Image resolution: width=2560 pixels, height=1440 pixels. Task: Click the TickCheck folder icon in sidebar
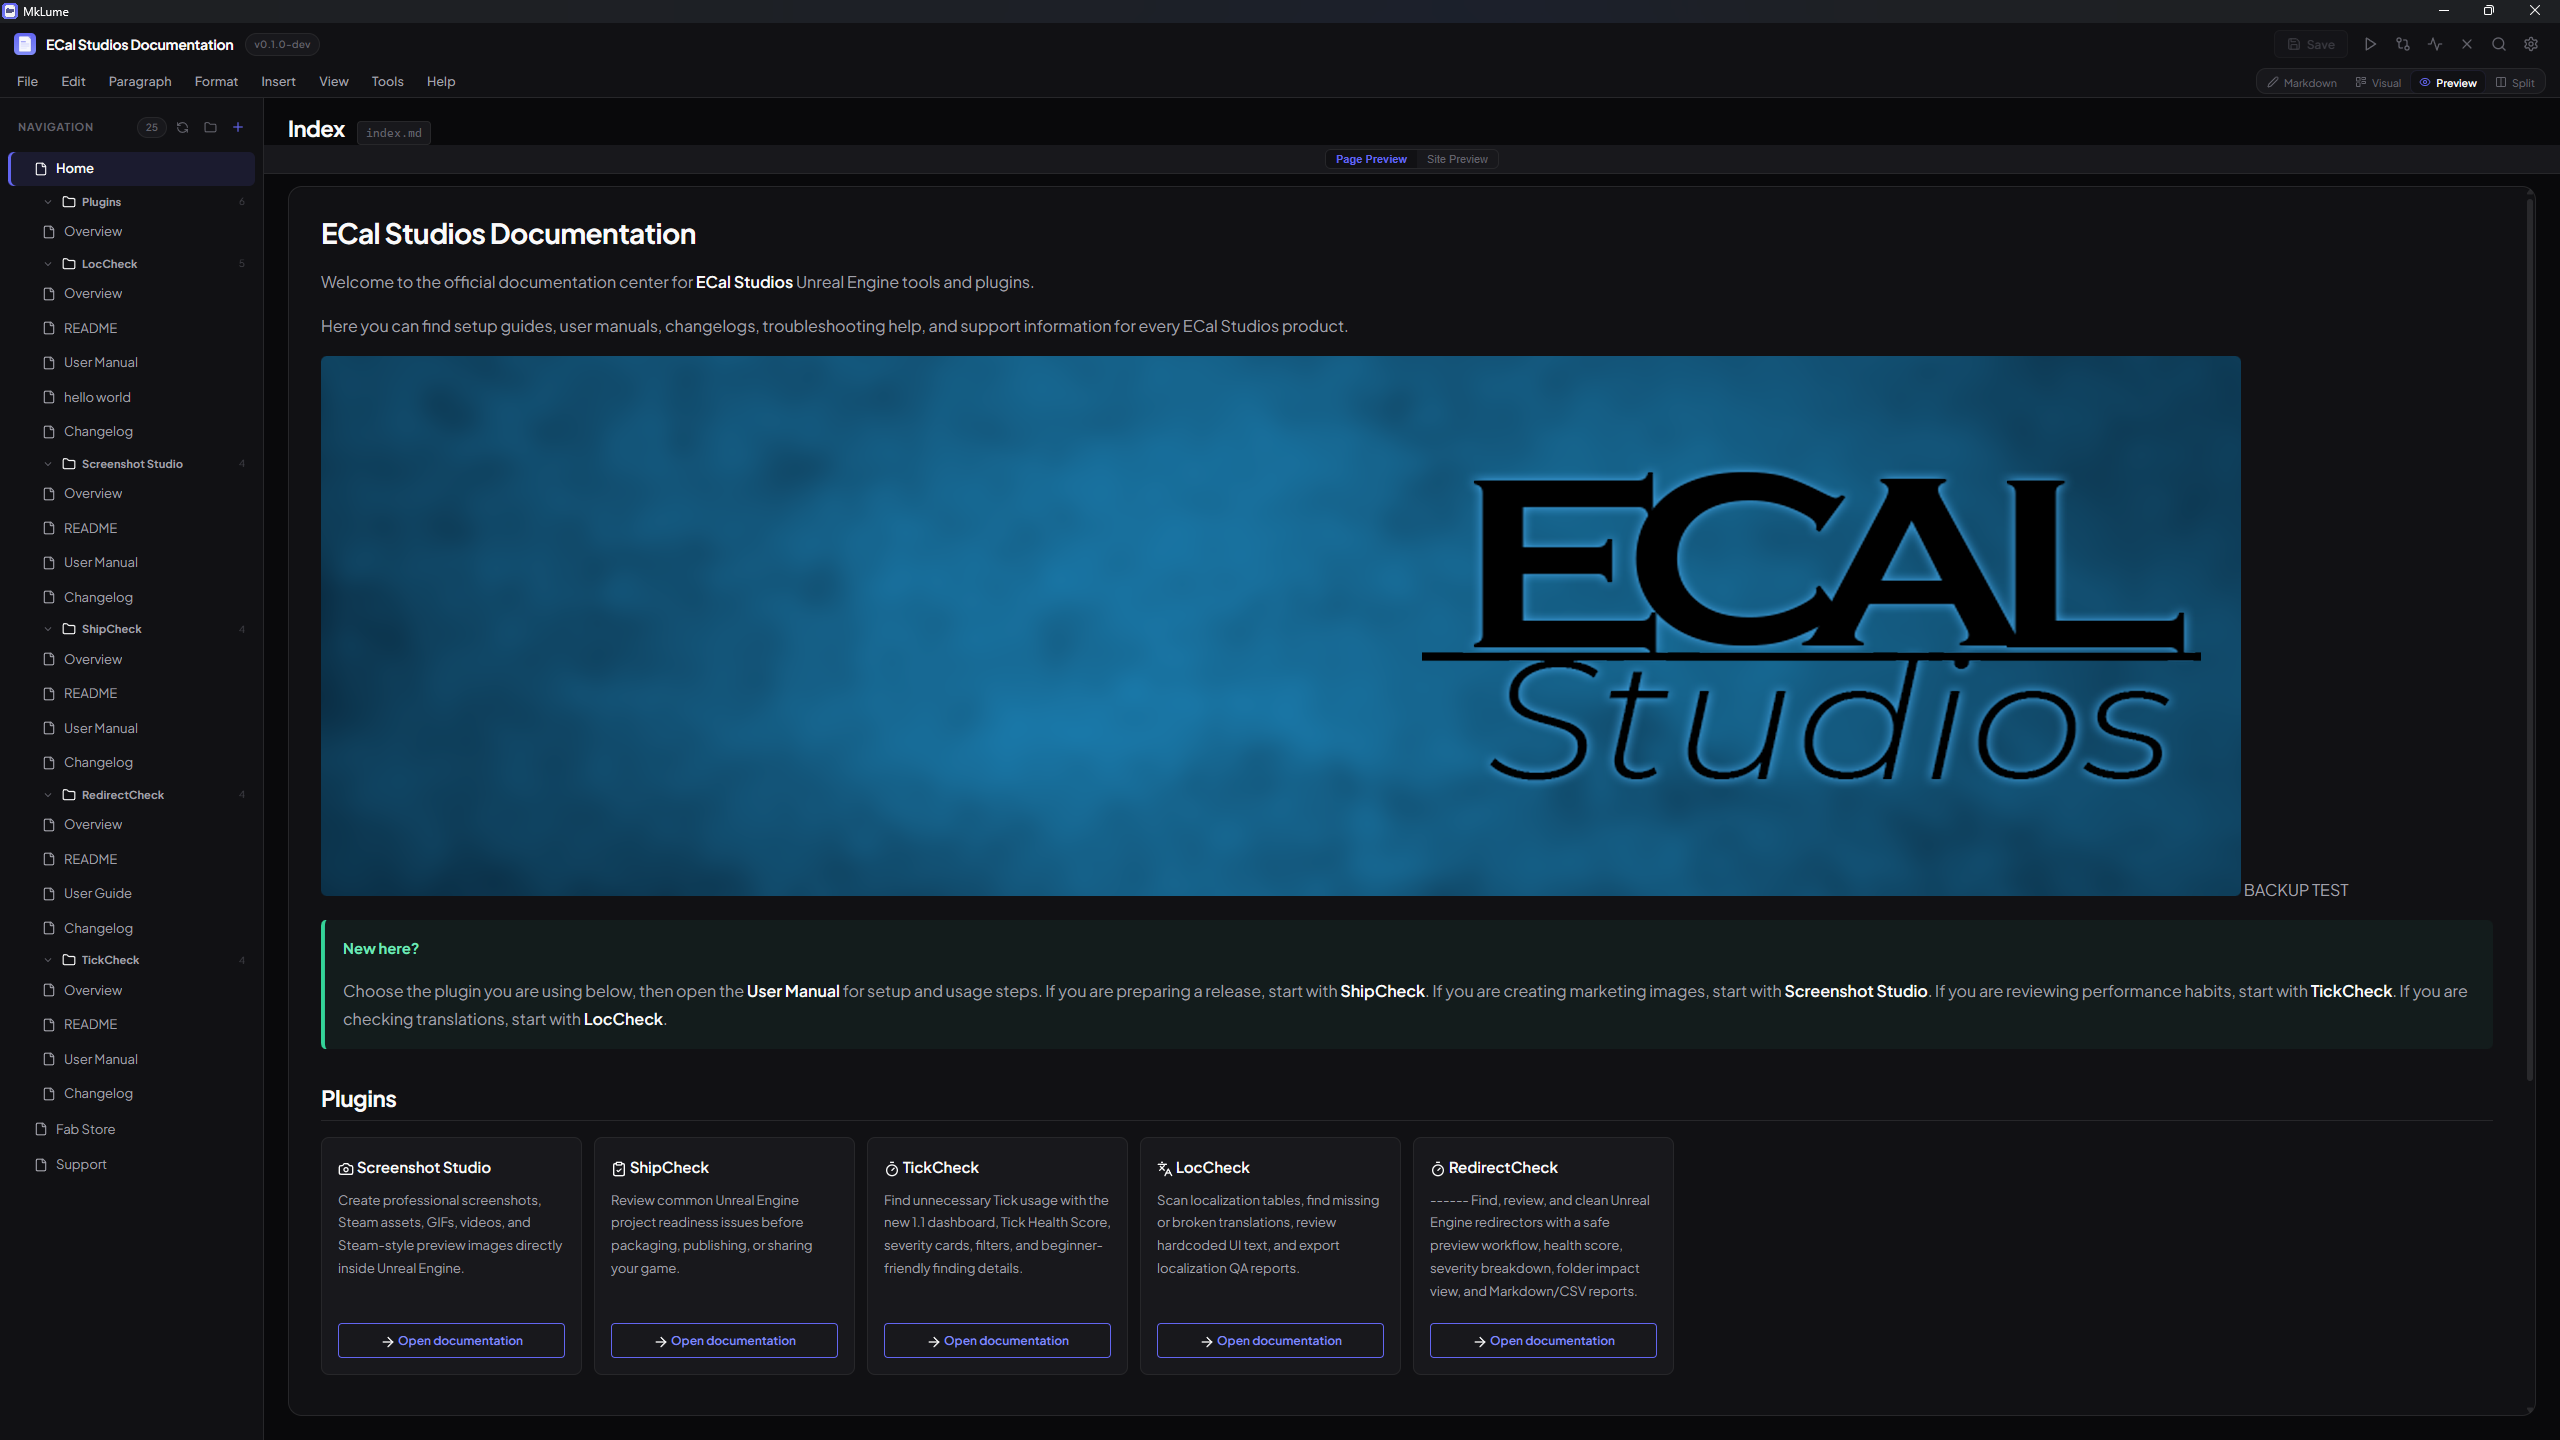(x=69, y=960)
